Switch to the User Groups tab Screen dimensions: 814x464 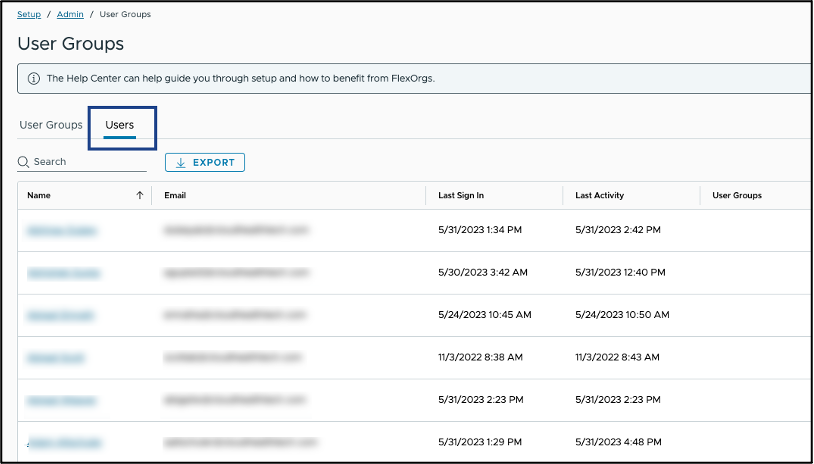coord(51,125)
